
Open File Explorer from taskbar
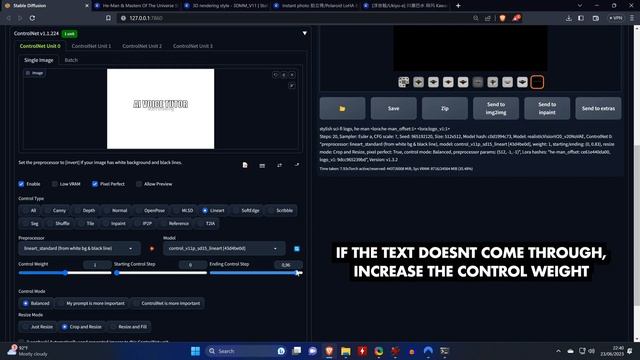coord(345,351)
